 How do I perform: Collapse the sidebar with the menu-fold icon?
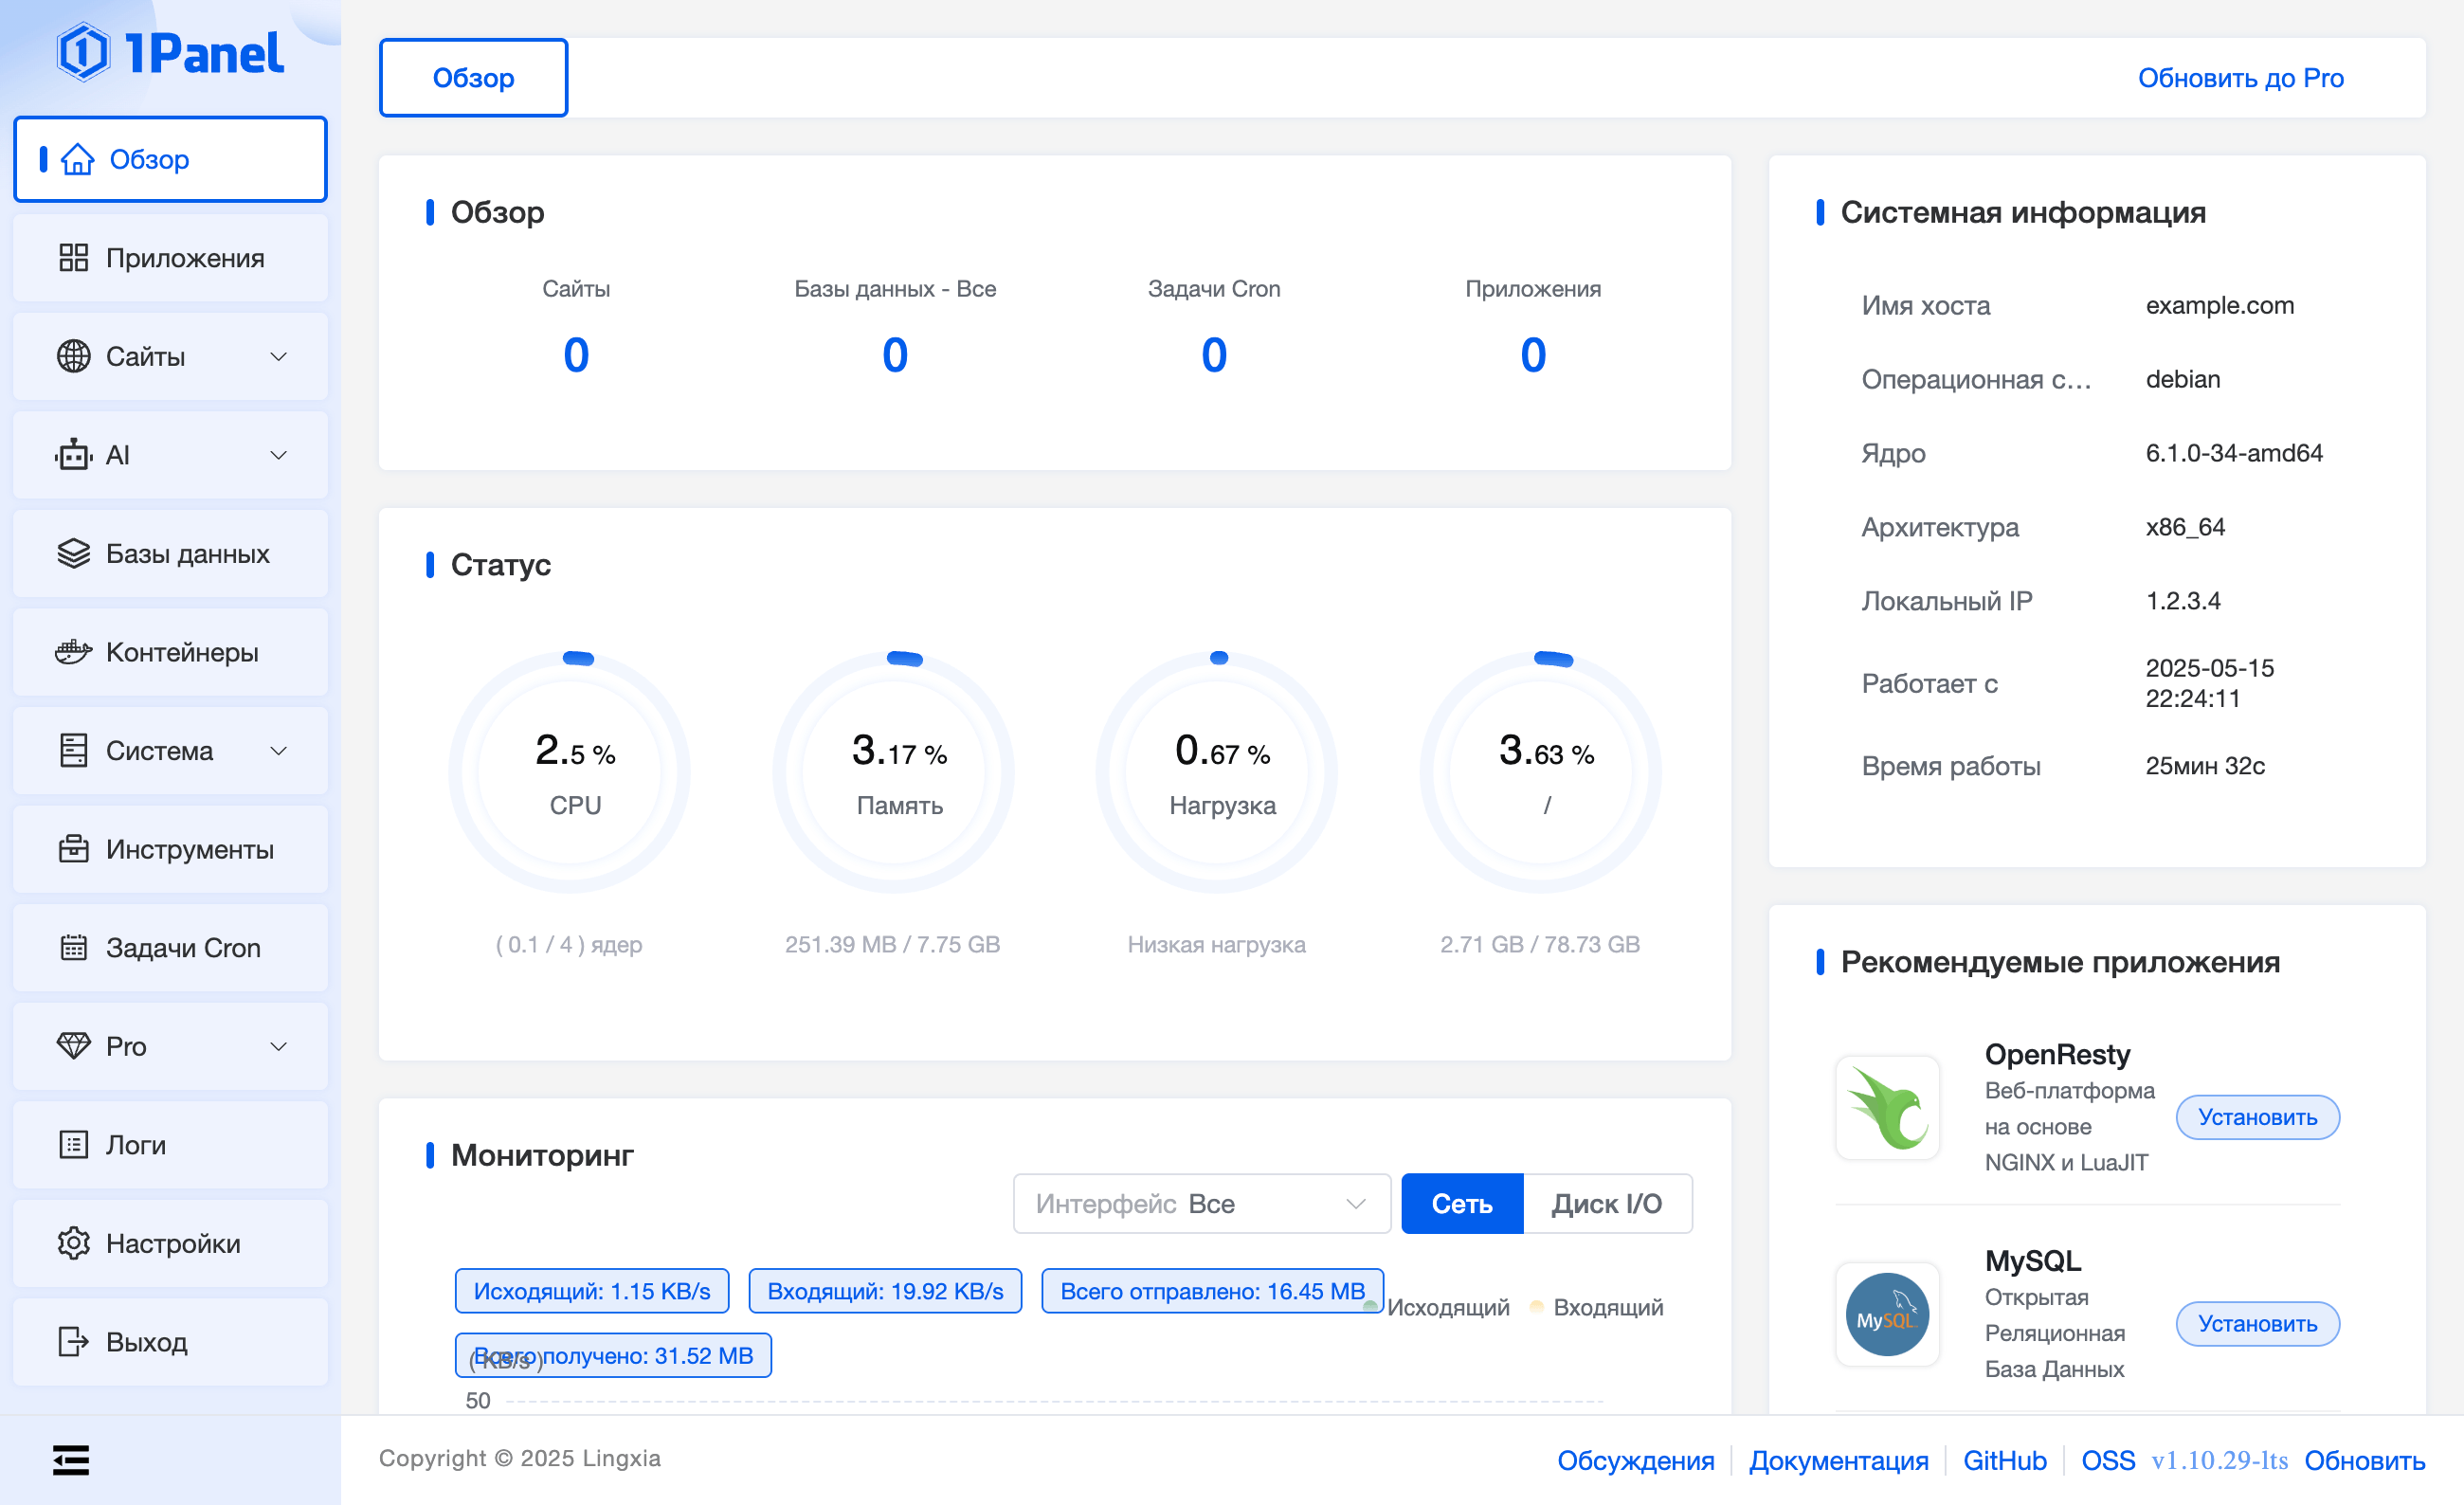point(71,1460)
